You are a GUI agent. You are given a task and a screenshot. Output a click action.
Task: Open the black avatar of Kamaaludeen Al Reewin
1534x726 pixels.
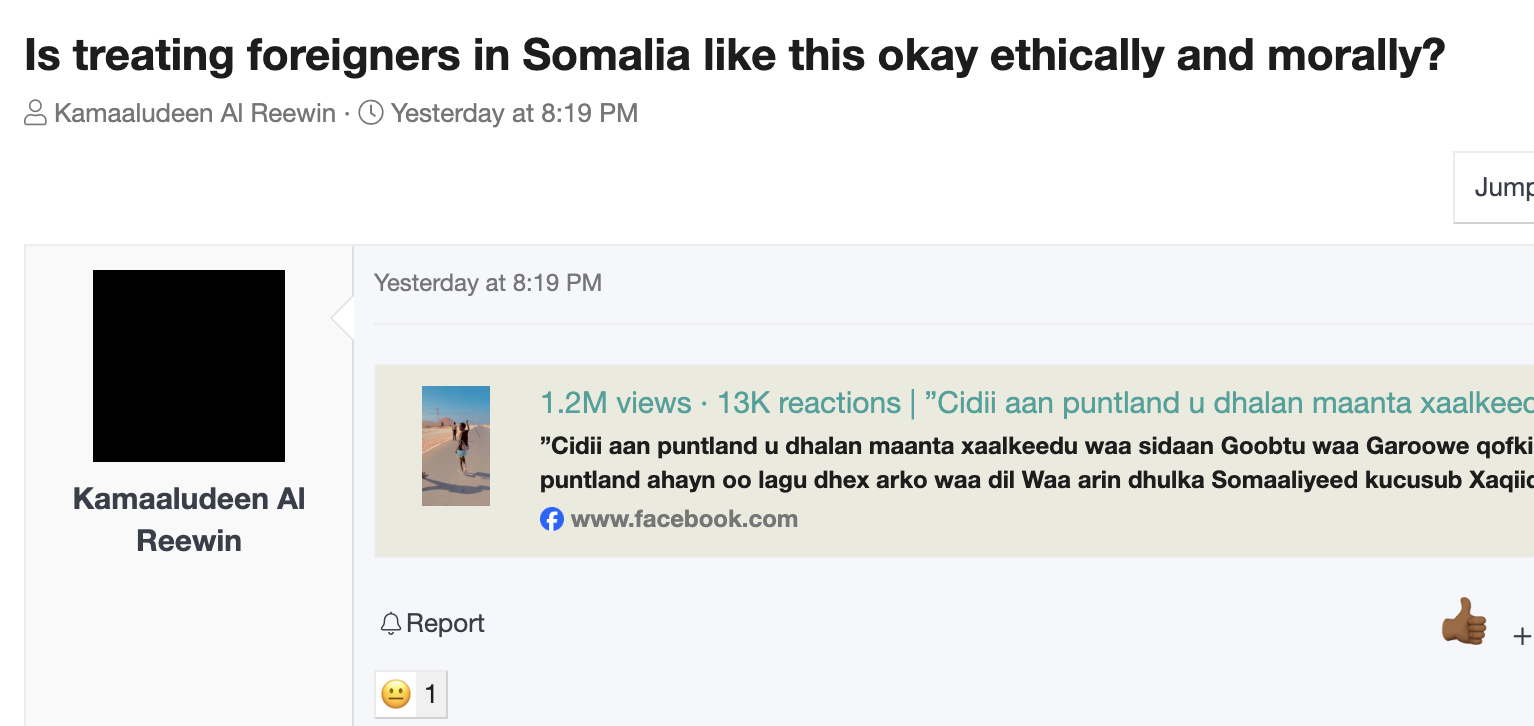(x=189, y=366)
